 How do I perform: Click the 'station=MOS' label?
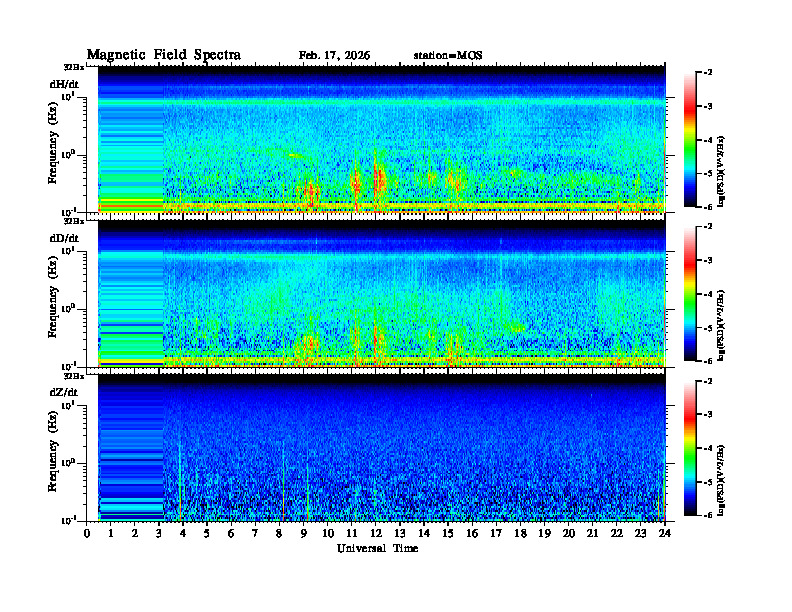448,56
